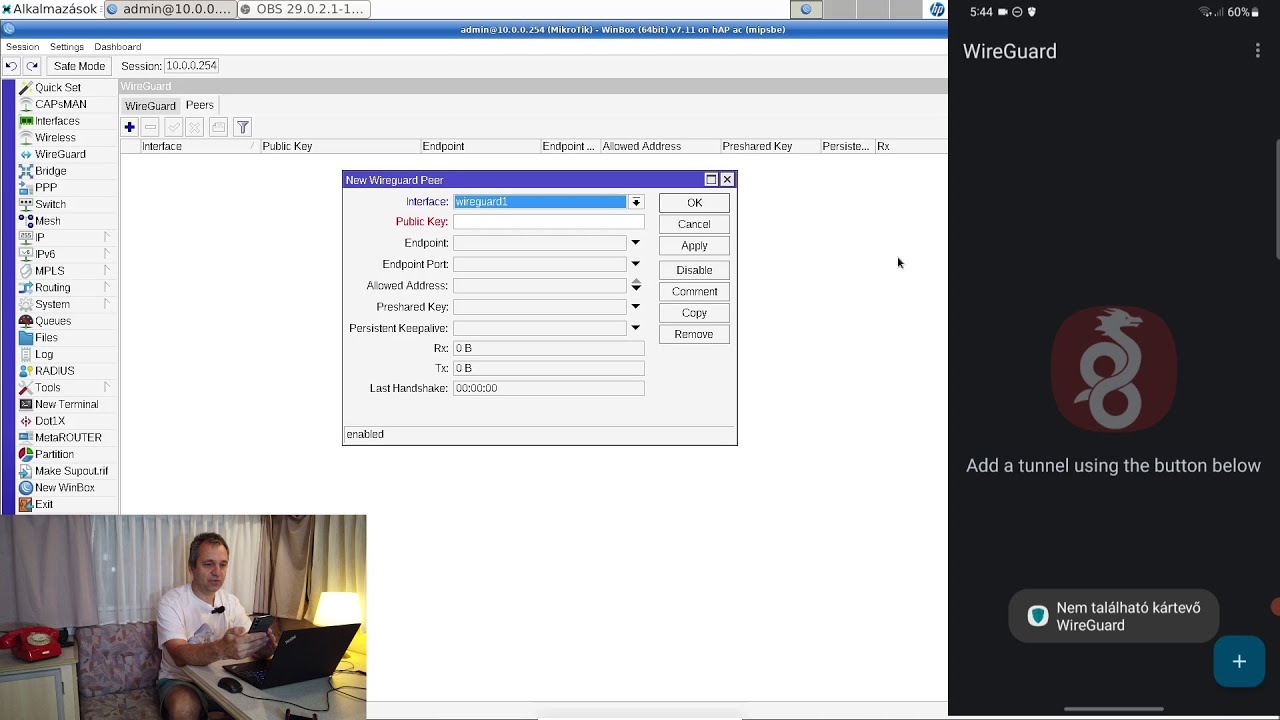1280x720 pixels.
Task: Click Cancel in New Wireguard Peer
Action: (x=694, y=224)
